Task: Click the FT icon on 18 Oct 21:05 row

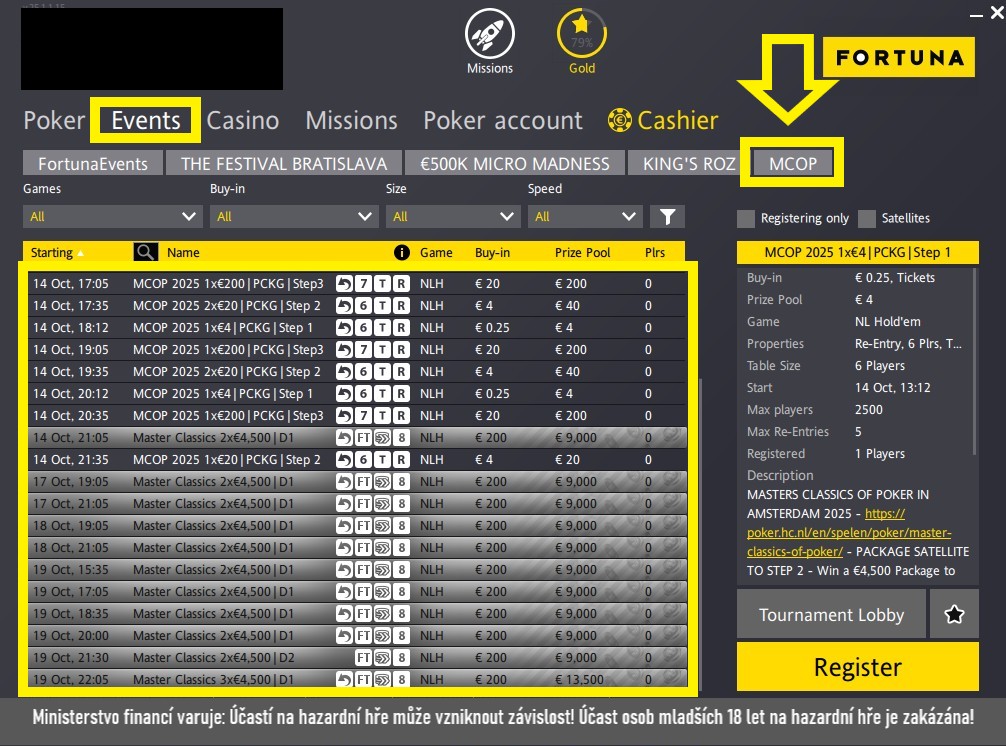Action: click(x=363, y=548)
